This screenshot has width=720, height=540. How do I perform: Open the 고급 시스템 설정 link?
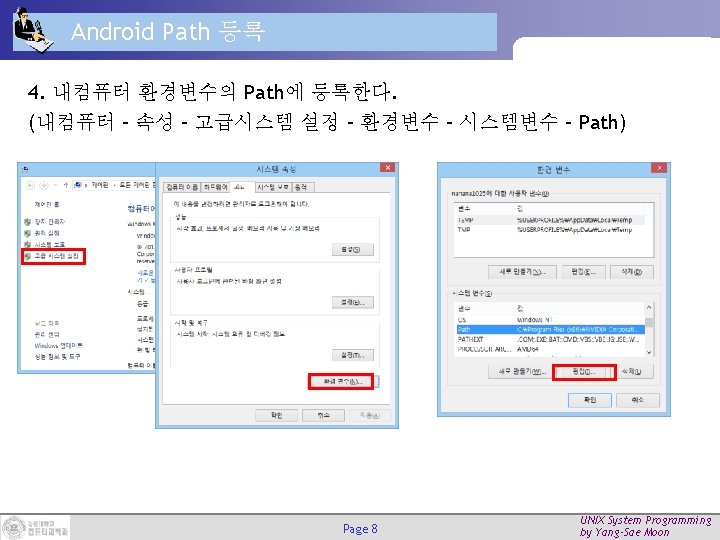click(x=56, y=256)
